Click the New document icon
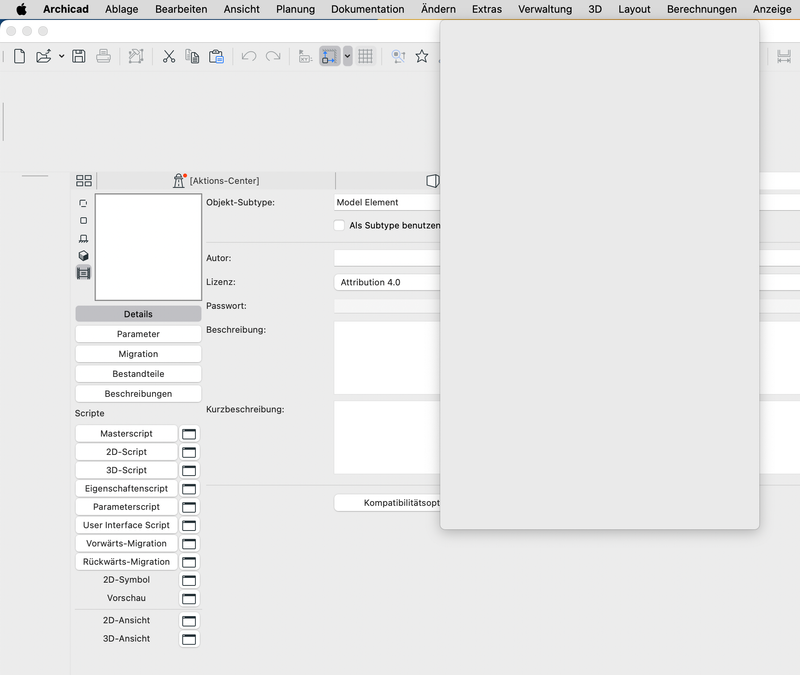The height and width of the screenshot is (675, 800). click(x=19, y=56)
